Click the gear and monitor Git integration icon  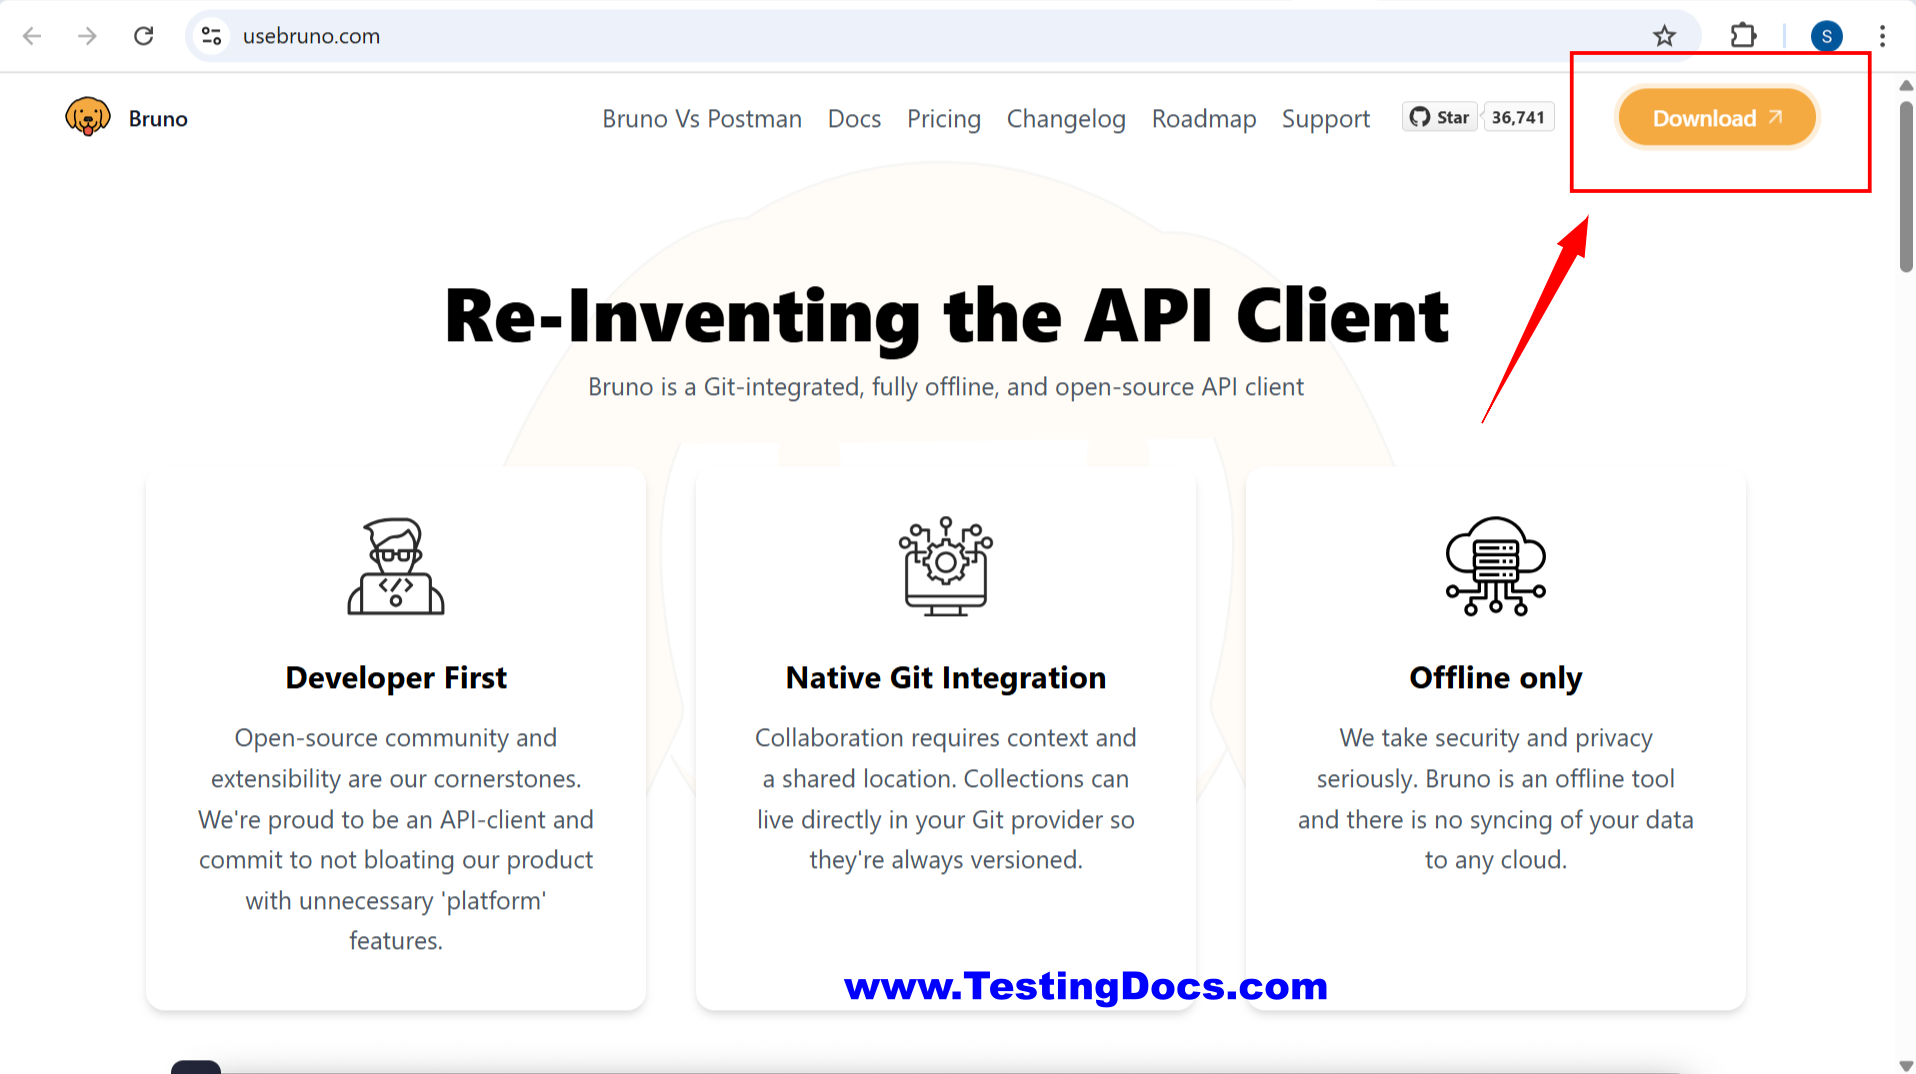pos(946,566)
